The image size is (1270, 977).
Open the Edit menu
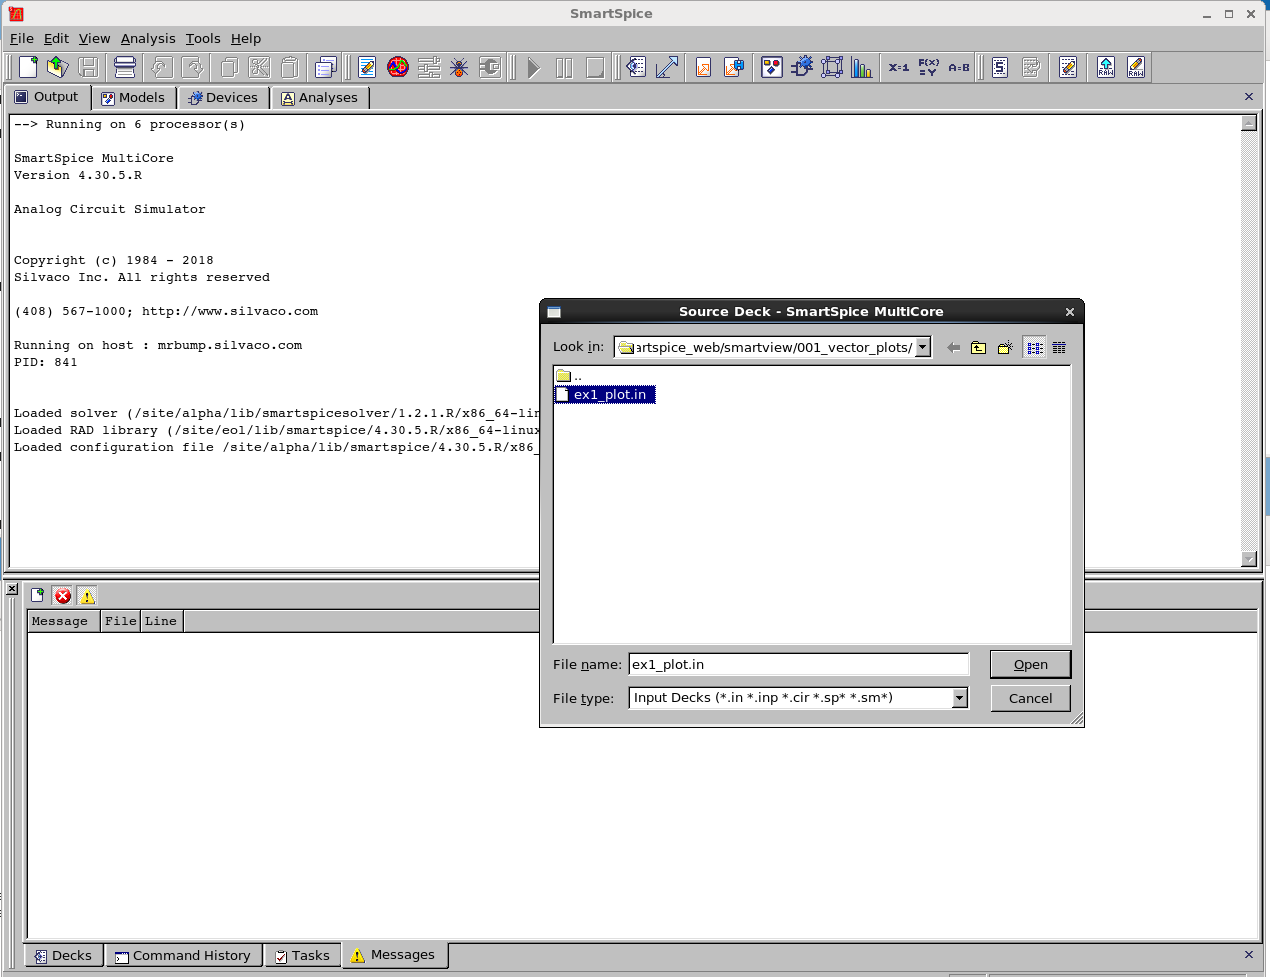[56, 38]
